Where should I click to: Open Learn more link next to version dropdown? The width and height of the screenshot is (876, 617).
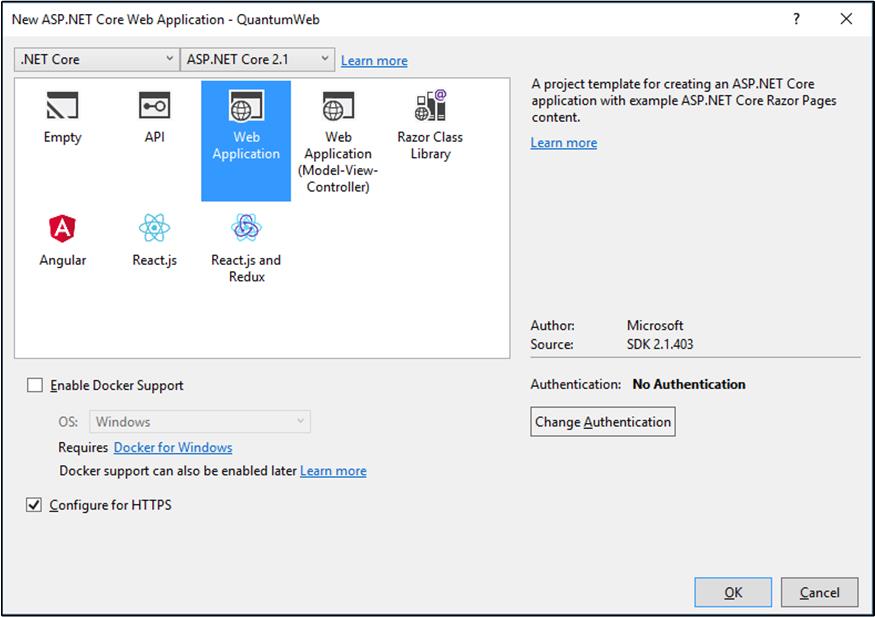374,60
